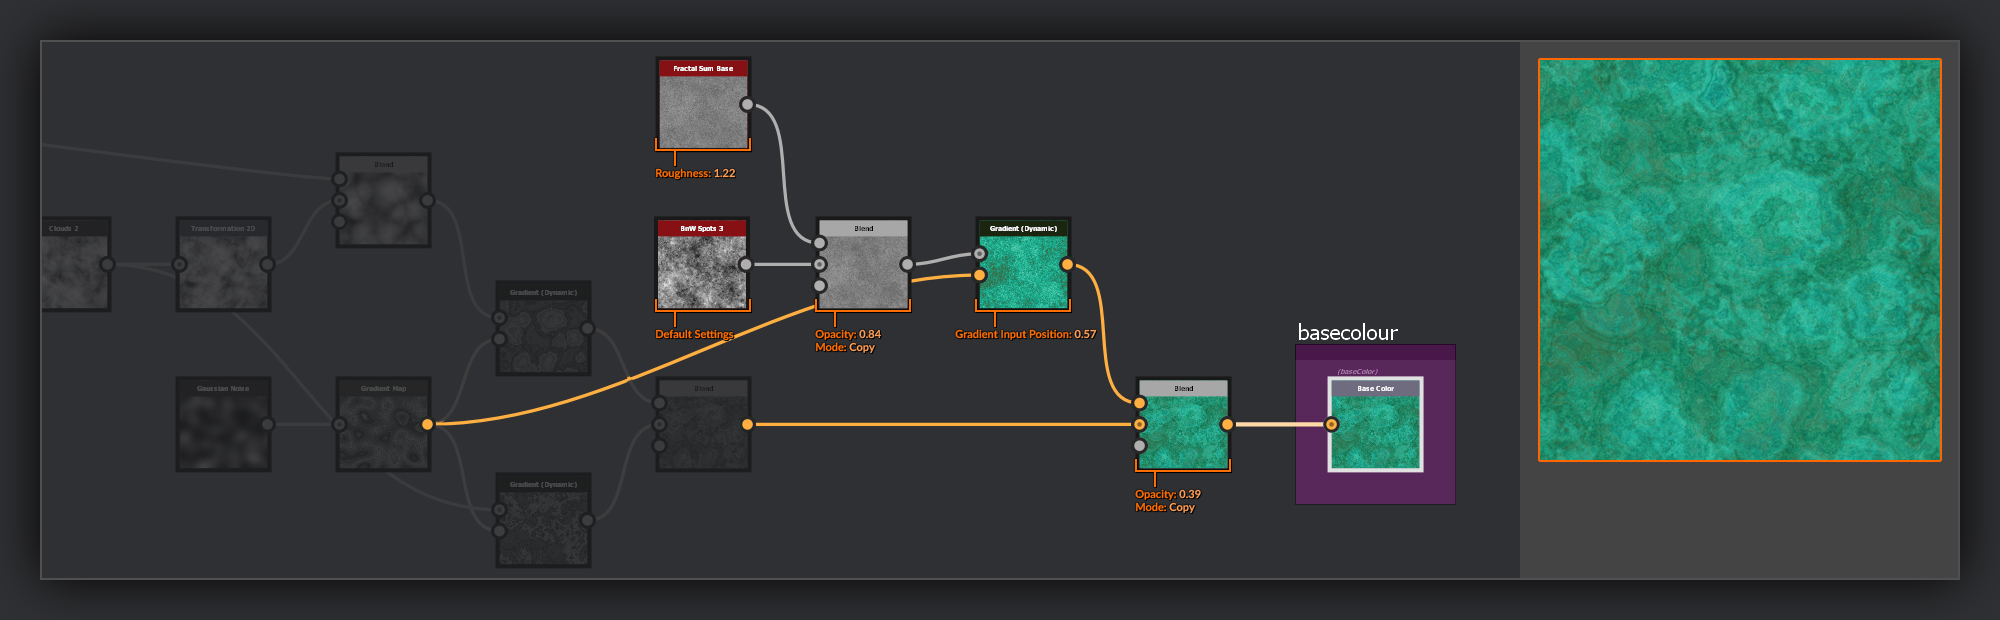
Task: Select the upper dimmed Gradient (Dynamic) node
Action: pos(543,328)
